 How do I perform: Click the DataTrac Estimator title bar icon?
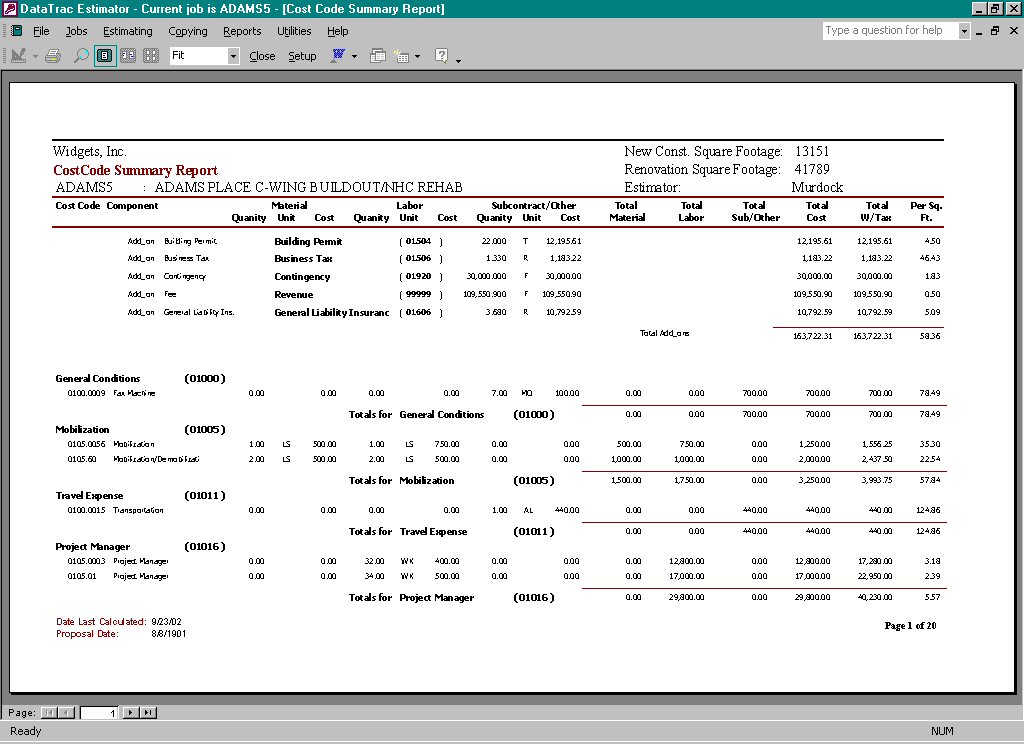tap(9, 8)
